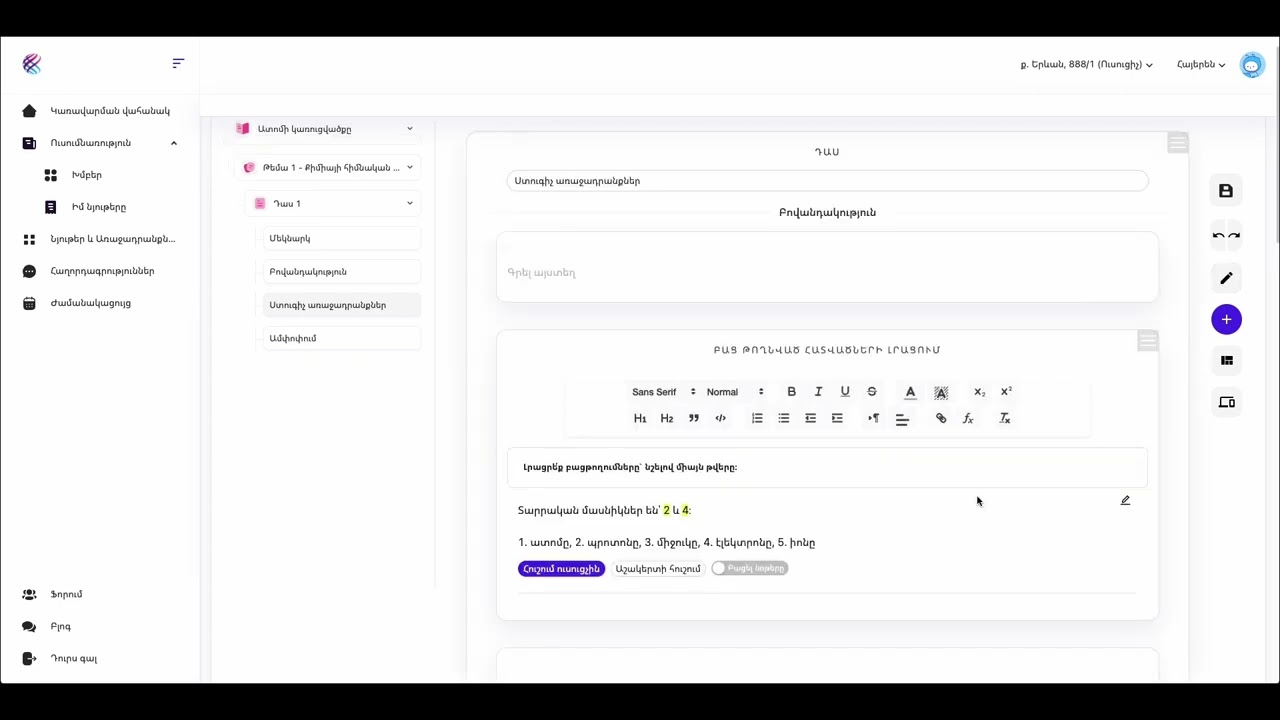Apply strikethrough formatting

pyautogui.click(x=872, y=392)
